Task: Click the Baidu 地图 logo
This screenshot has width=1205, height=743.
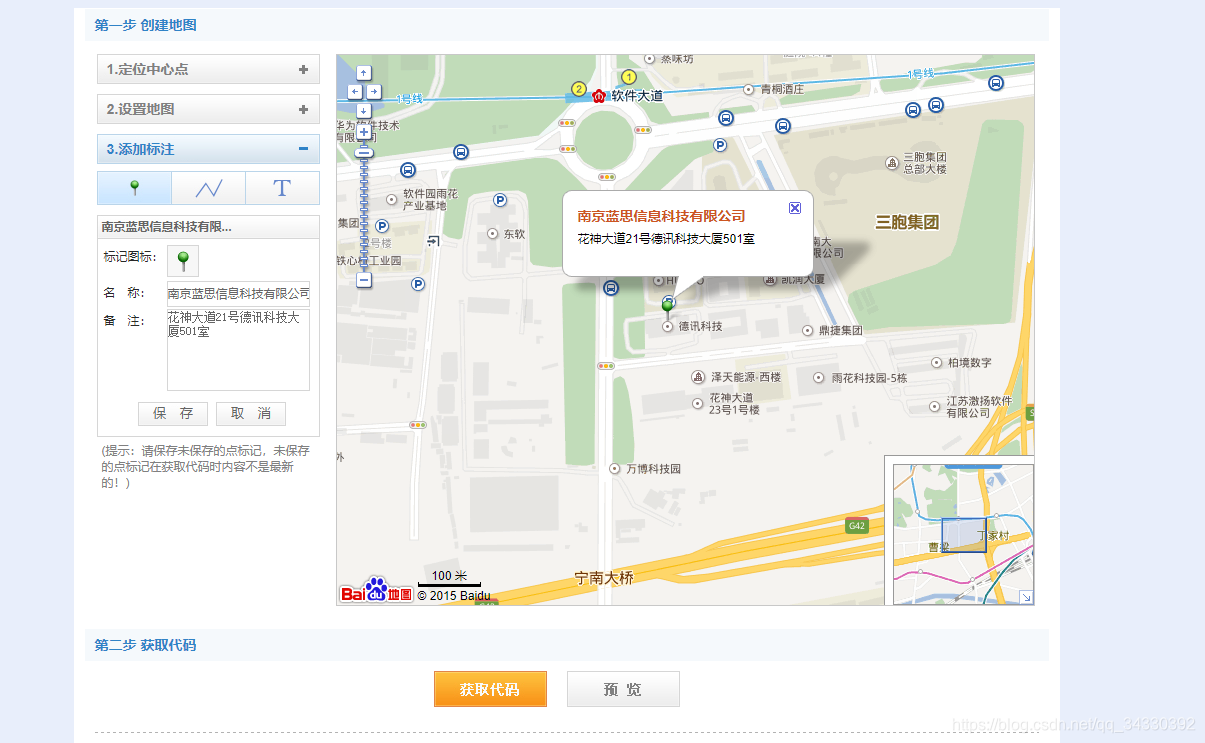Action: pos(377,591)
